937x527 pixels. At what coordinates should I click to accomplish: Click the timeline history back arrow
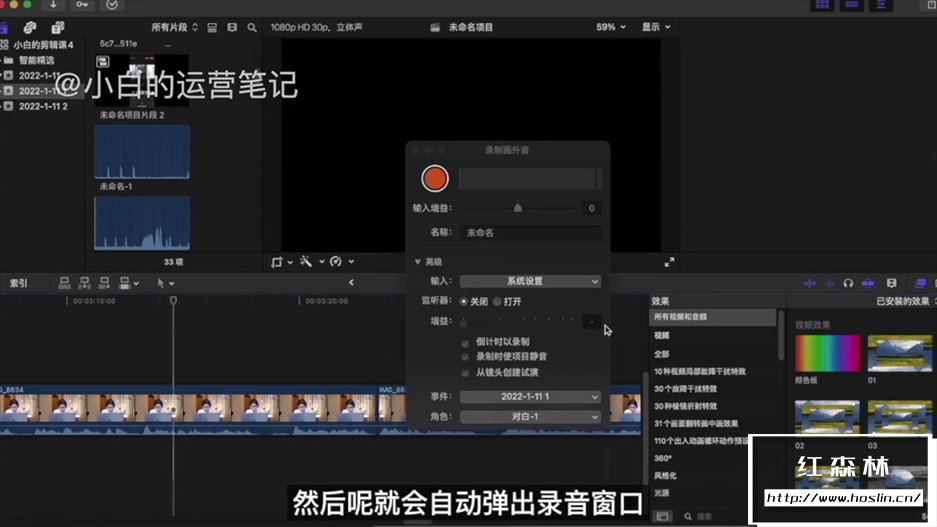351,283
